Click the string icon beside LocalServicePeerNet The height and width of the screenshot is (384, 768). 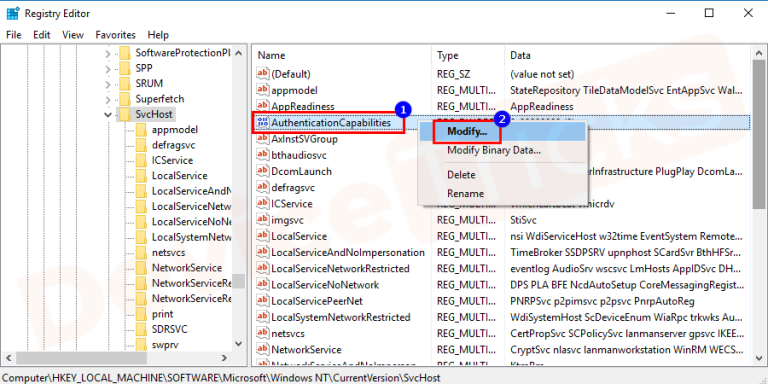pos(264,301)
